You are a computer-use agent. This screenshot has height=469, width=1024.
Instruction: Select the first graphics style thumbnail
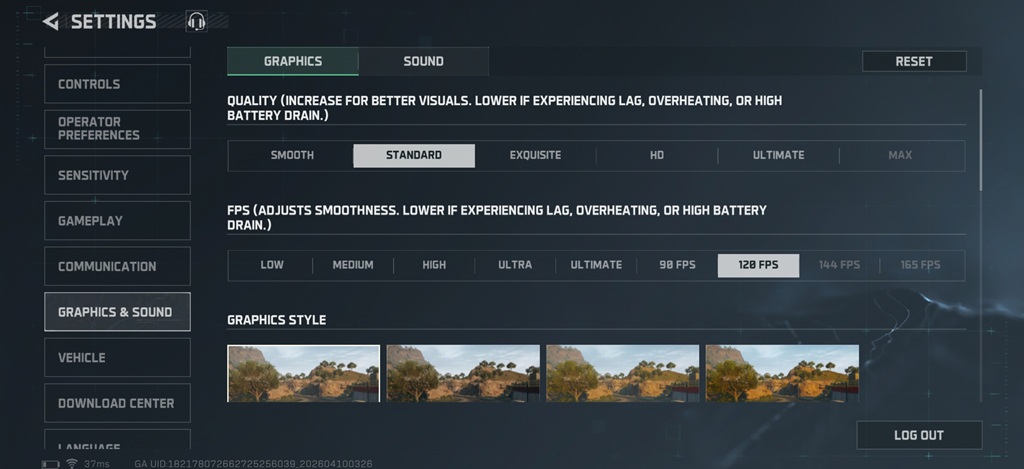pos(303,373)
